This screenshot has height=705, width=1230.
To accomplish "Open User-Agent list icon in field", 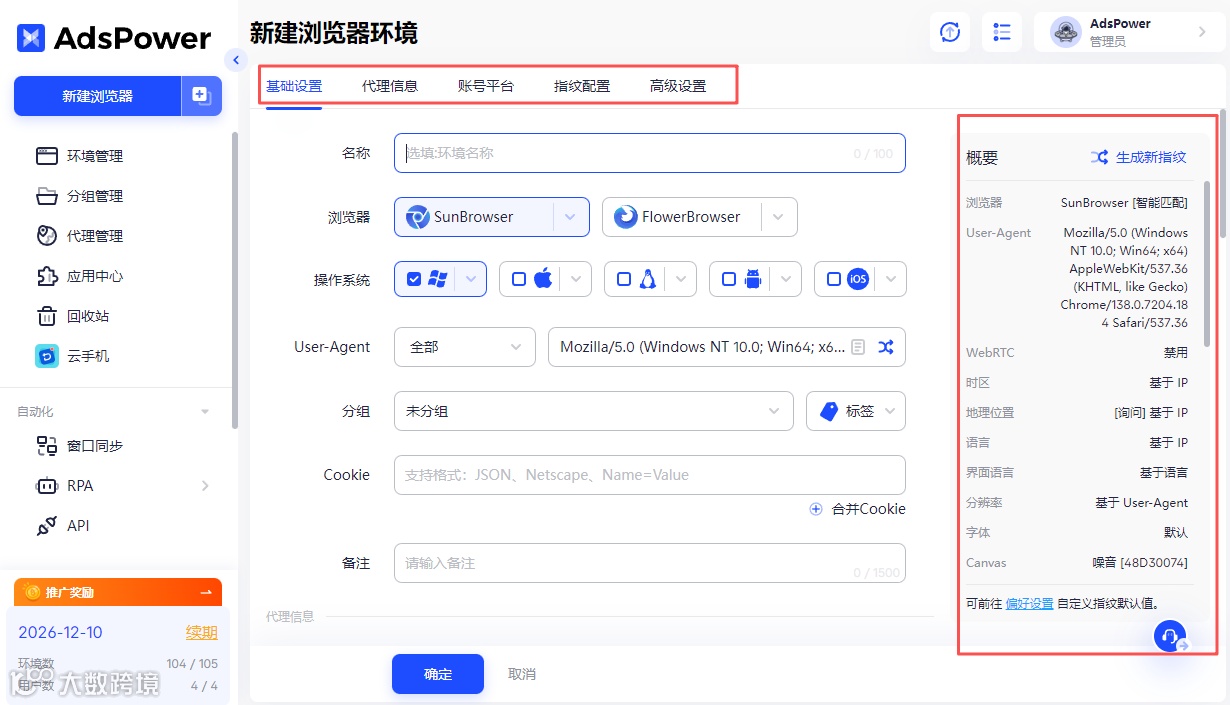I will 858,347.
